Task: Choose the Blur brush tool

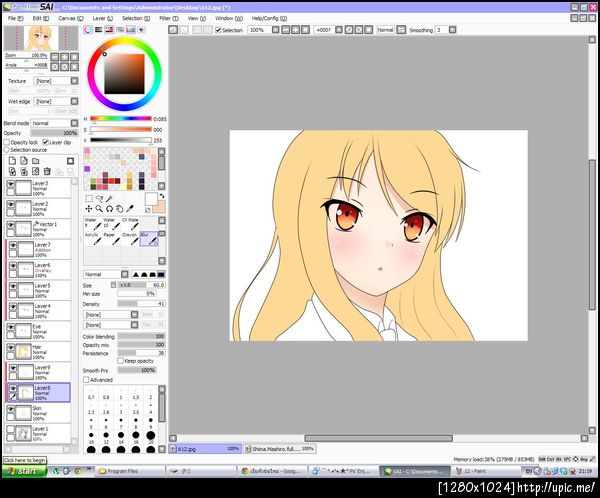Action: point(149,239)
